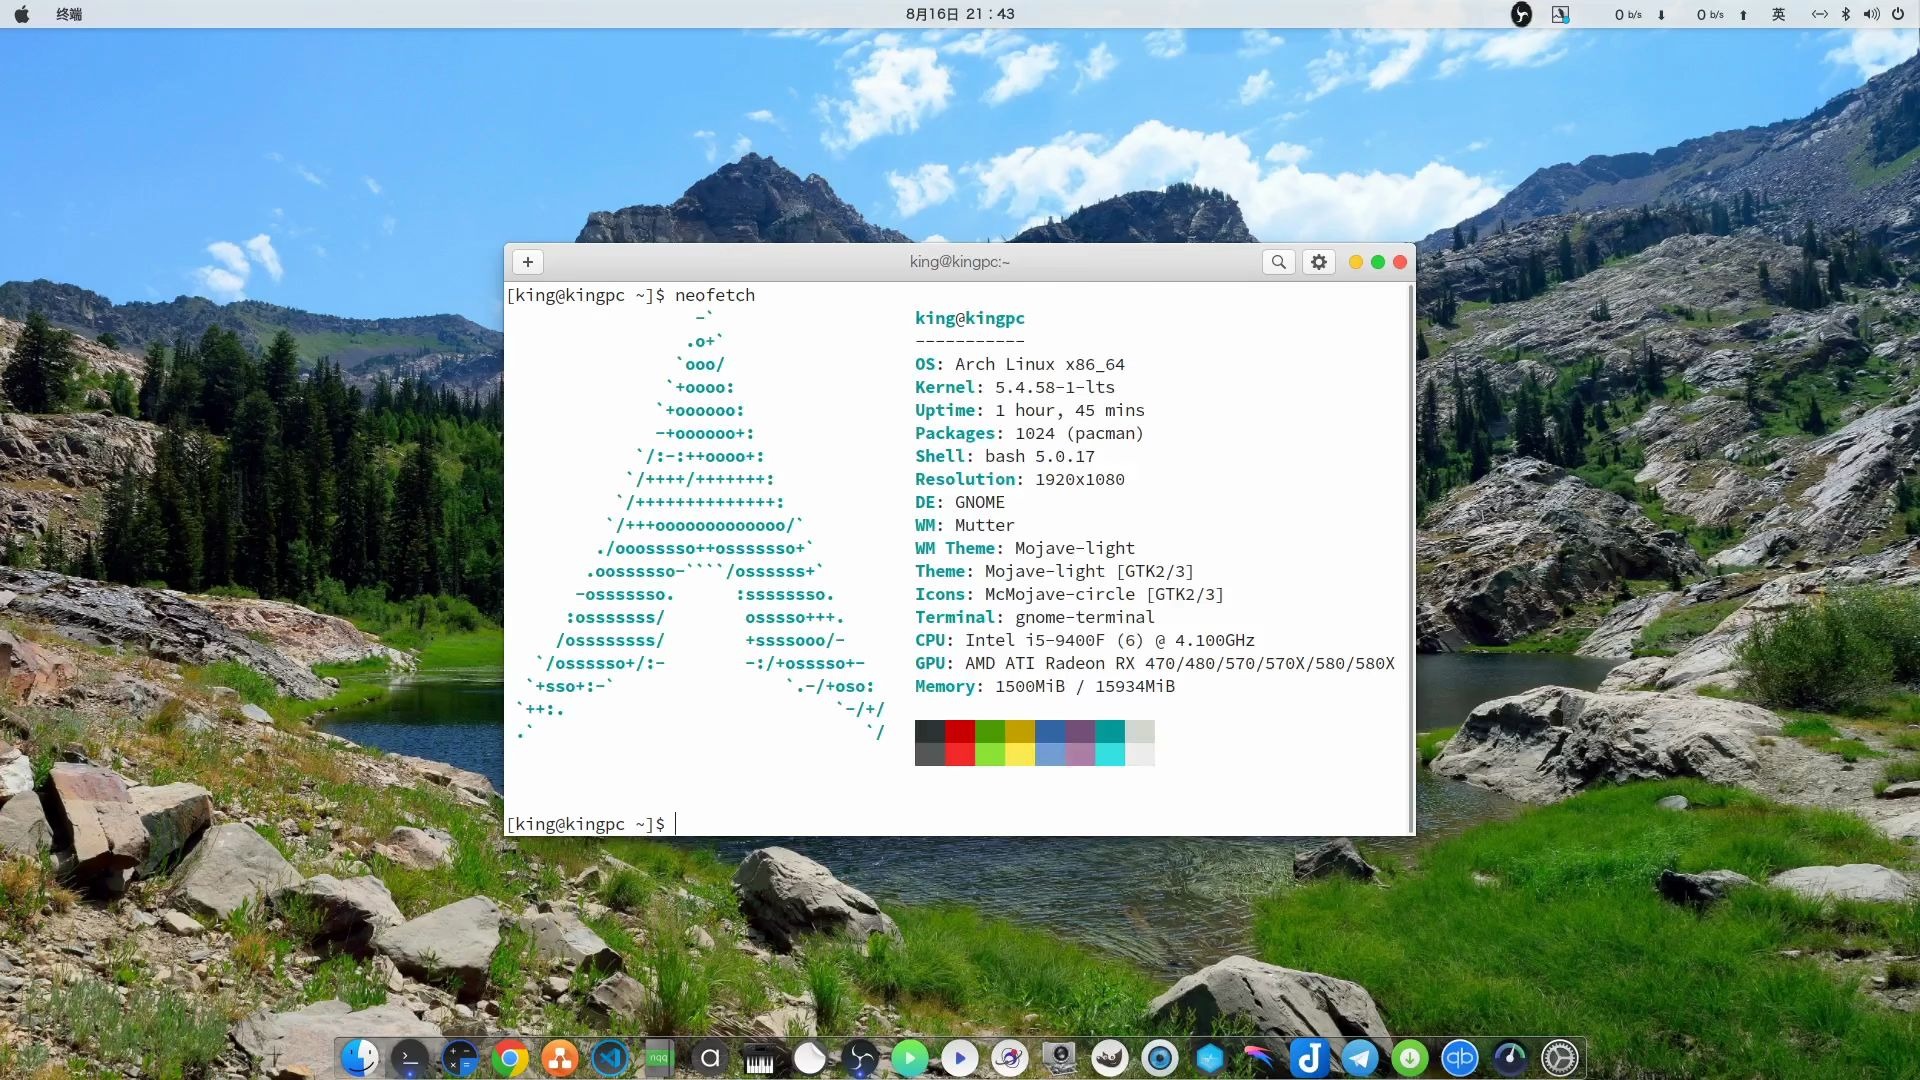
Task: Click the WM Theme: Mojave-light line
Action: point(1025,548)
